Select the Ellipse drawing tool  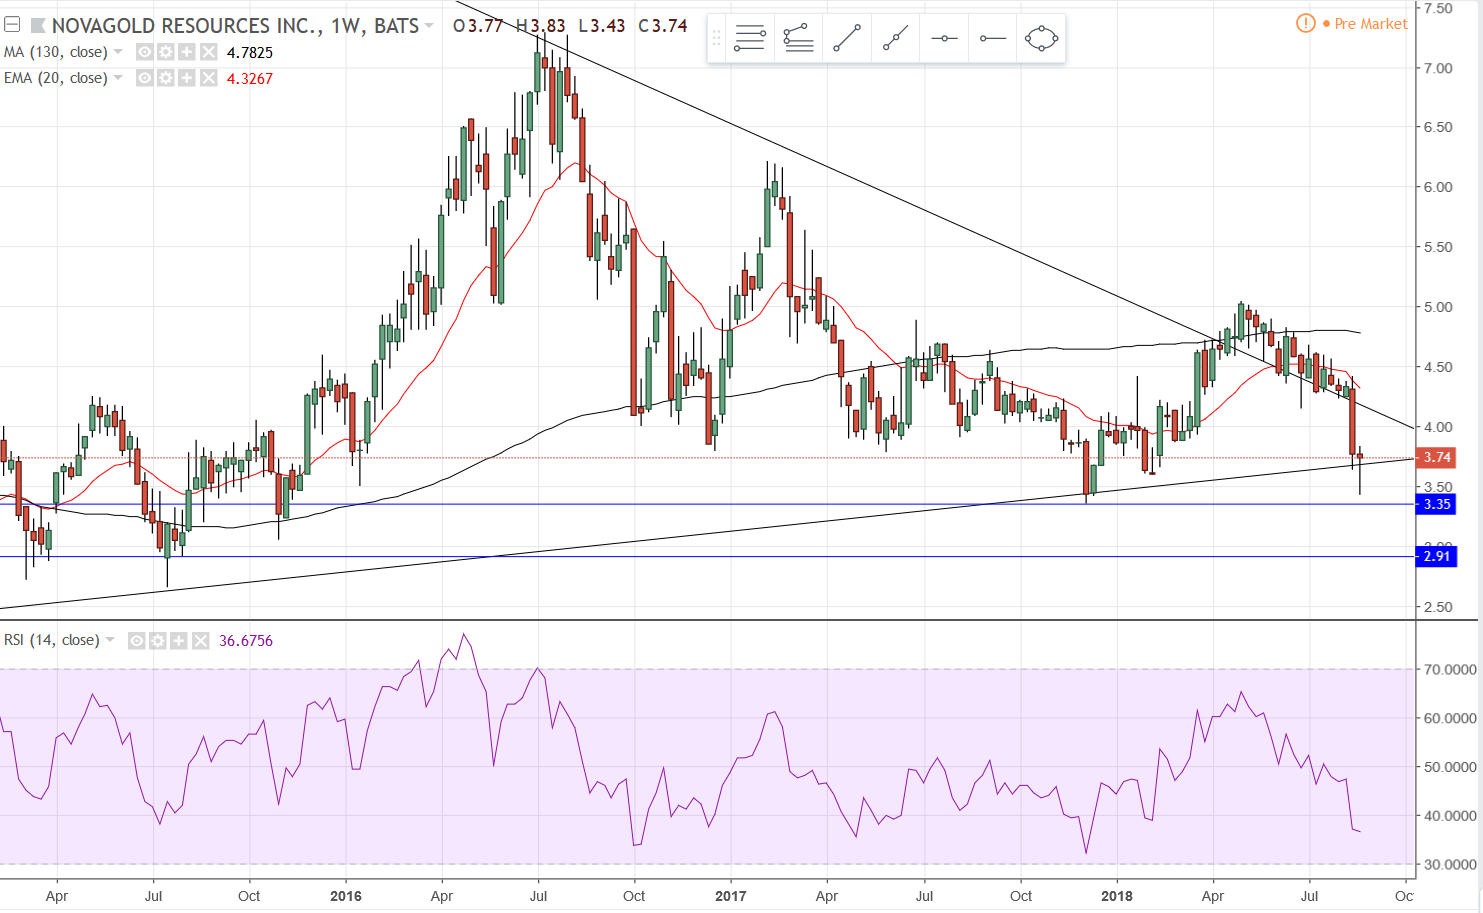tap(1041, 39)
